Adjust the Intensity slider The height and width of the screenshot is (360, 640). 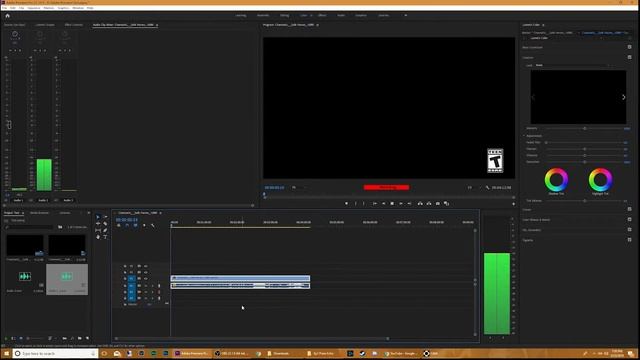[584, 128]
